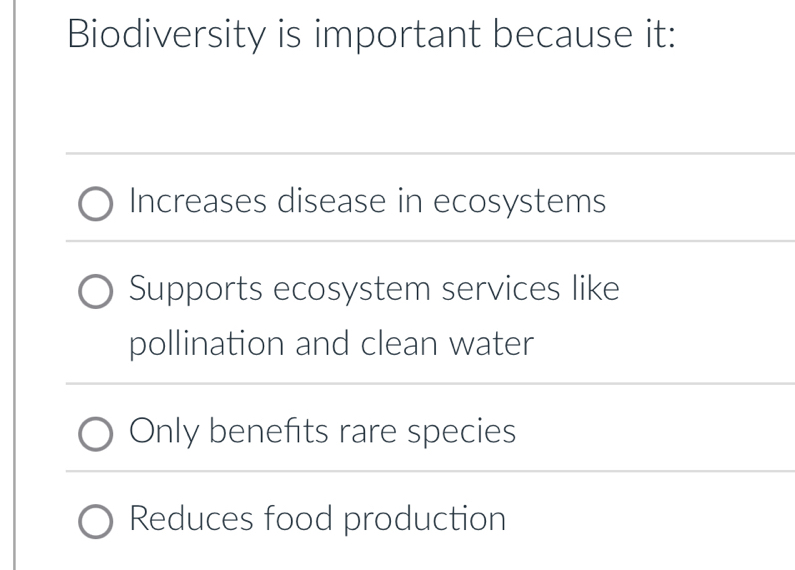Click the 'Supports ecosystem services like' answer text
This screenshot has width=795, height=570.
[x=375, y=289]
